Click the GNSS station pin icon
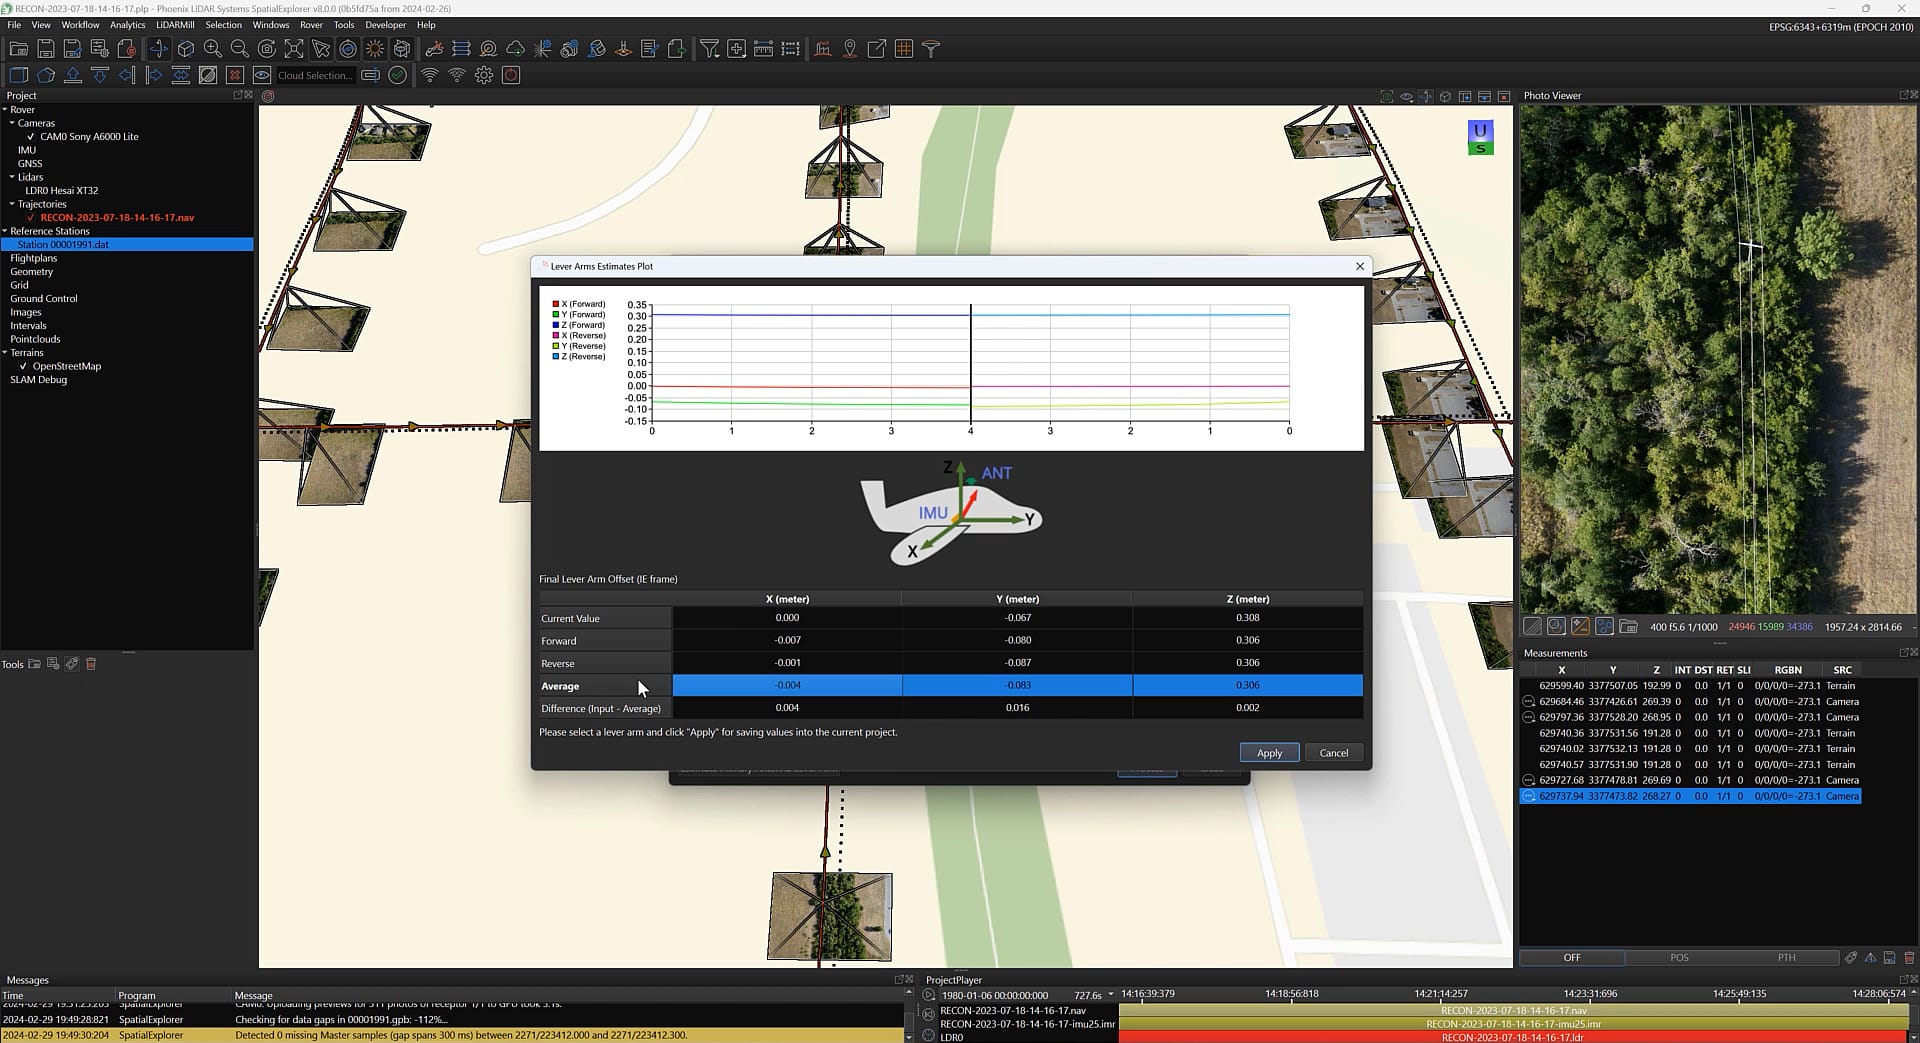 point(849,48)
